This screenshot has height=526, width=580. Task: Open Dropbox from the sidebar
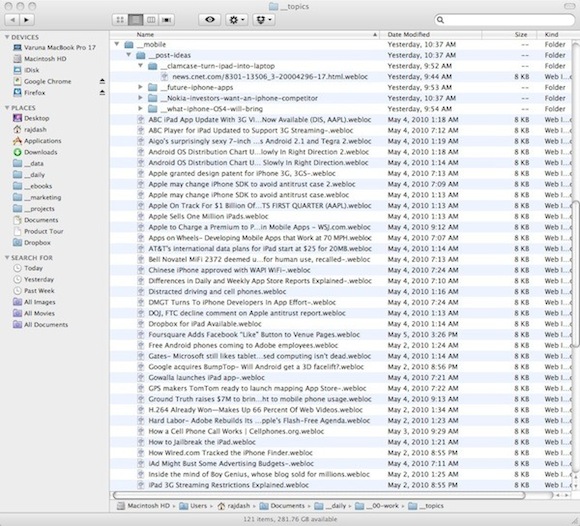click(32, 243)
